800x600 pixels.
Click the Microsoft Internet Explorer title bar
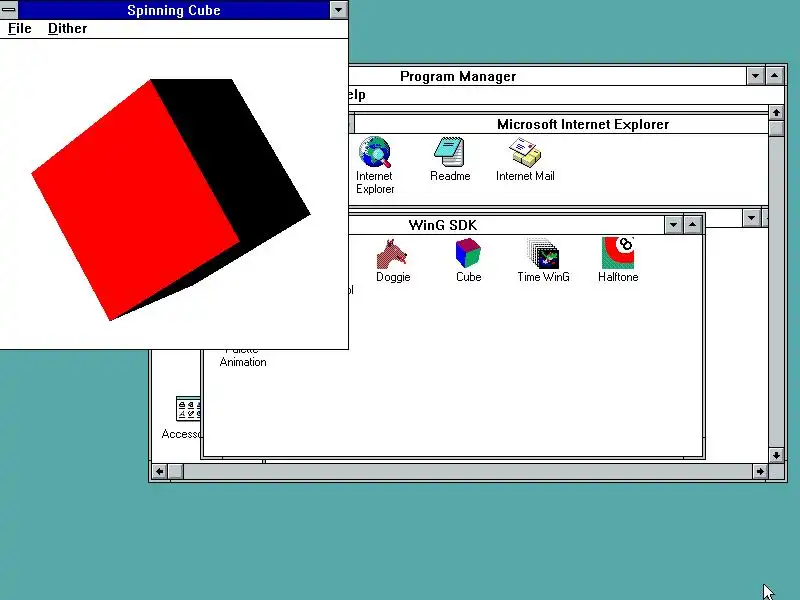coord(561,124)
